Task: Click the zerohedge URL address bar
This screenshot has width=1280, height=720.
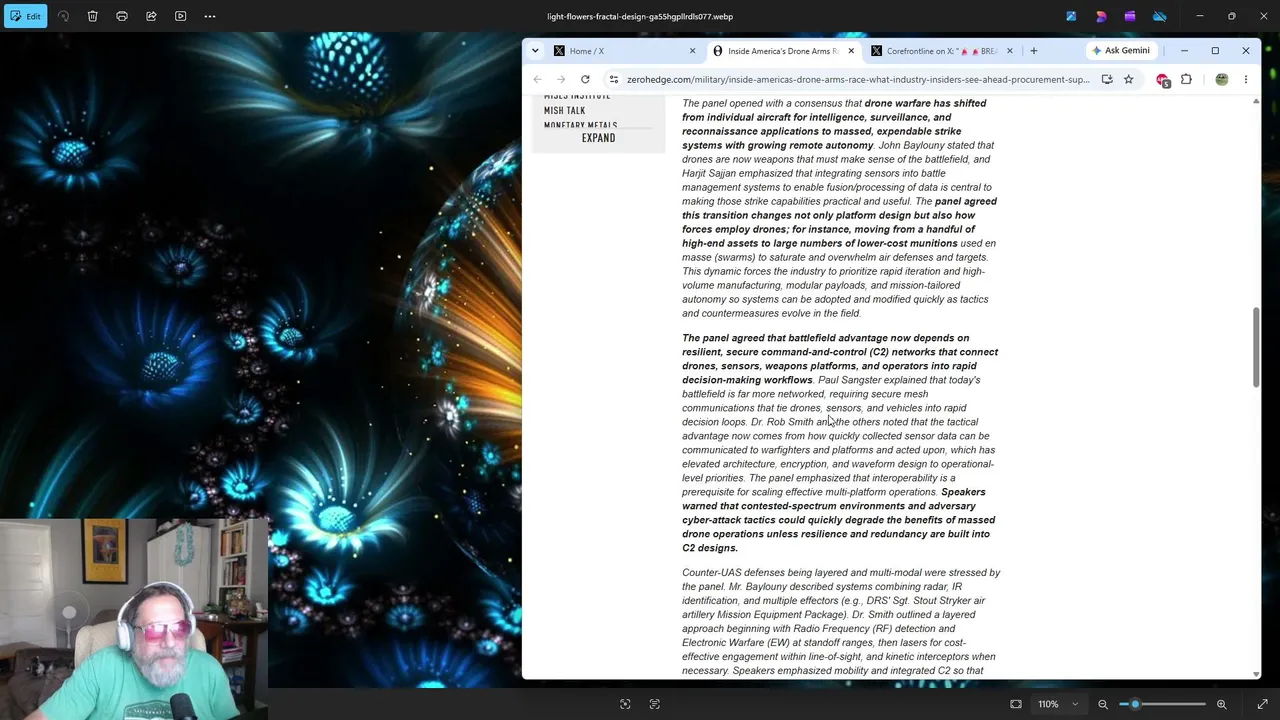Action: click(x=858, y=80)
